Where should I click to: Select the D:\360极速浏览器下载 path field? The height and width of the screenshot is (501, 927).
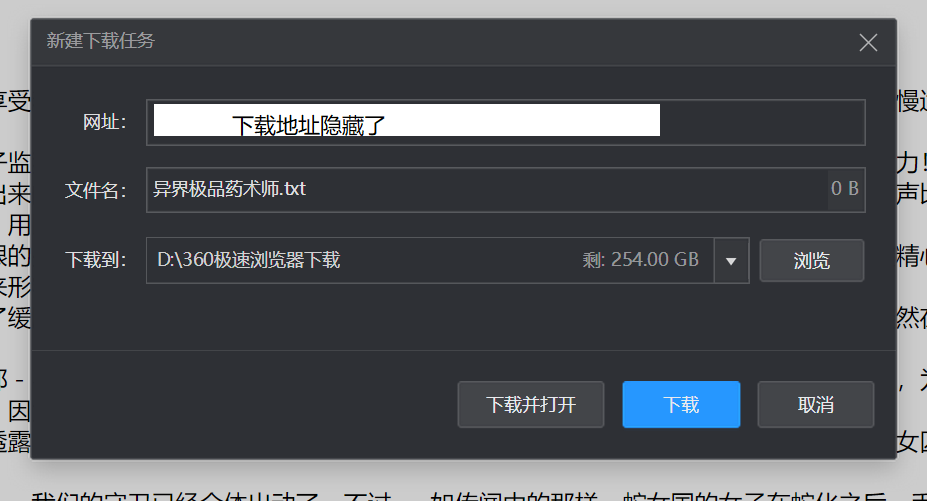430,260
